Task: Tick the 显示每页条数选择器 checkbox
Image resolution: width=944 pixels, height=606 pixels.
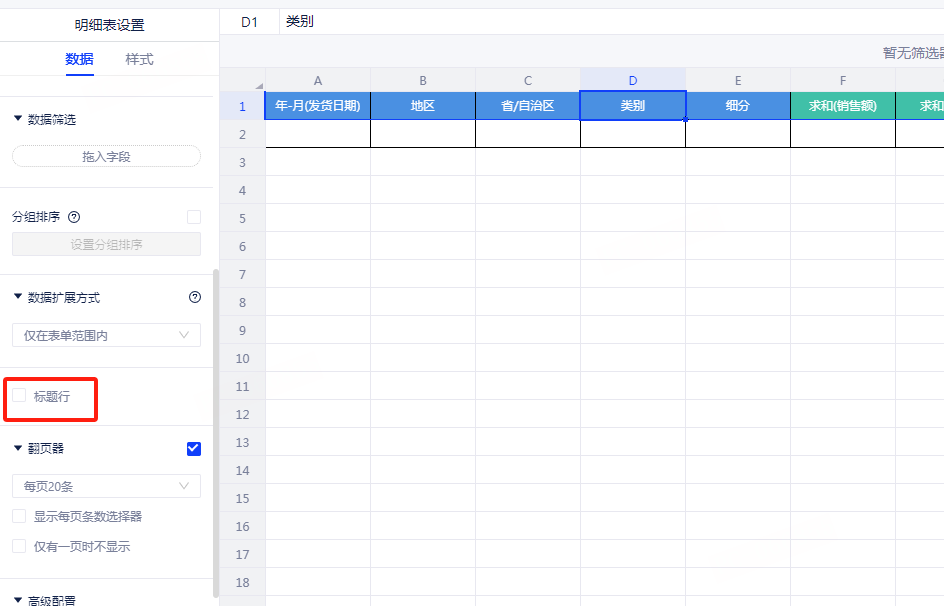Action: (19, 516)
